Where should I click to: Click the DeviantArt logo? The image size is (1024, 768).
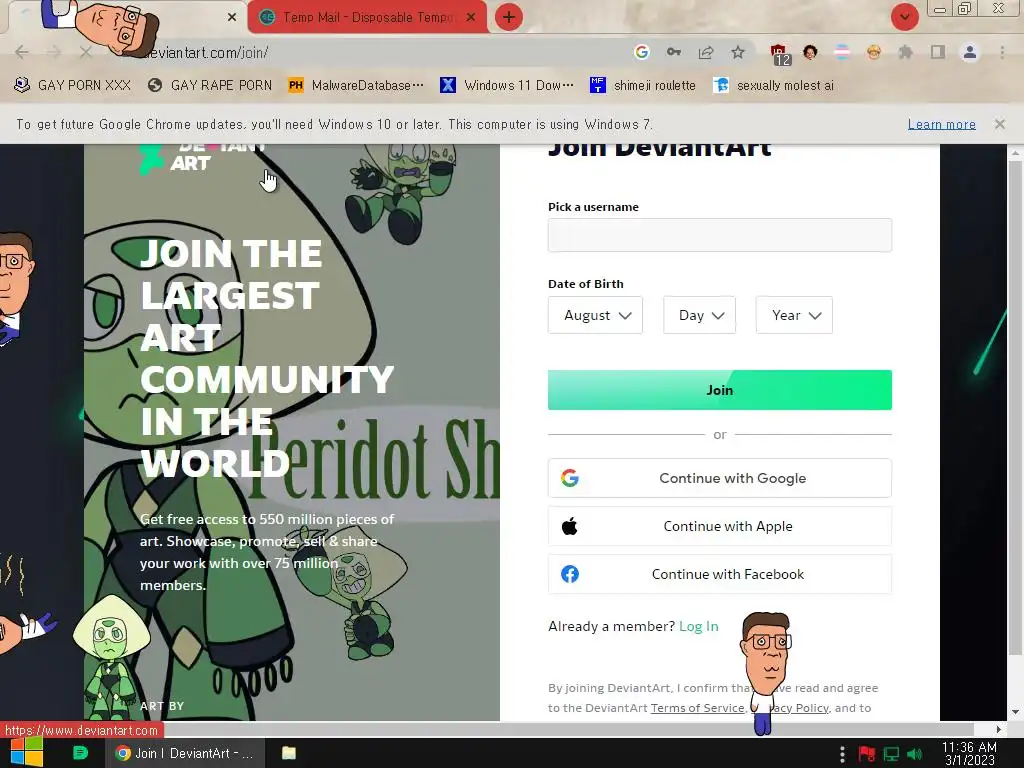coord(202,158)
